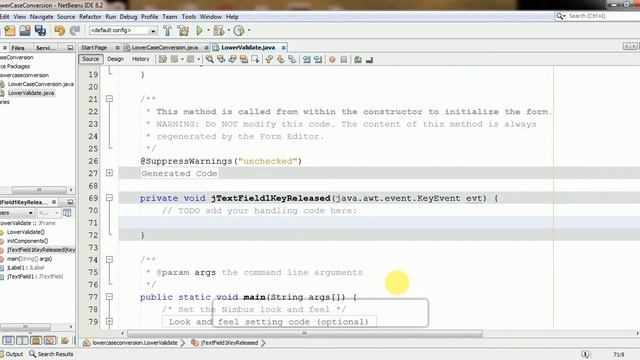The width and height of the screenshot is (640, 360).
Task: Open the Refactor menu
Action: coord(90,17)
